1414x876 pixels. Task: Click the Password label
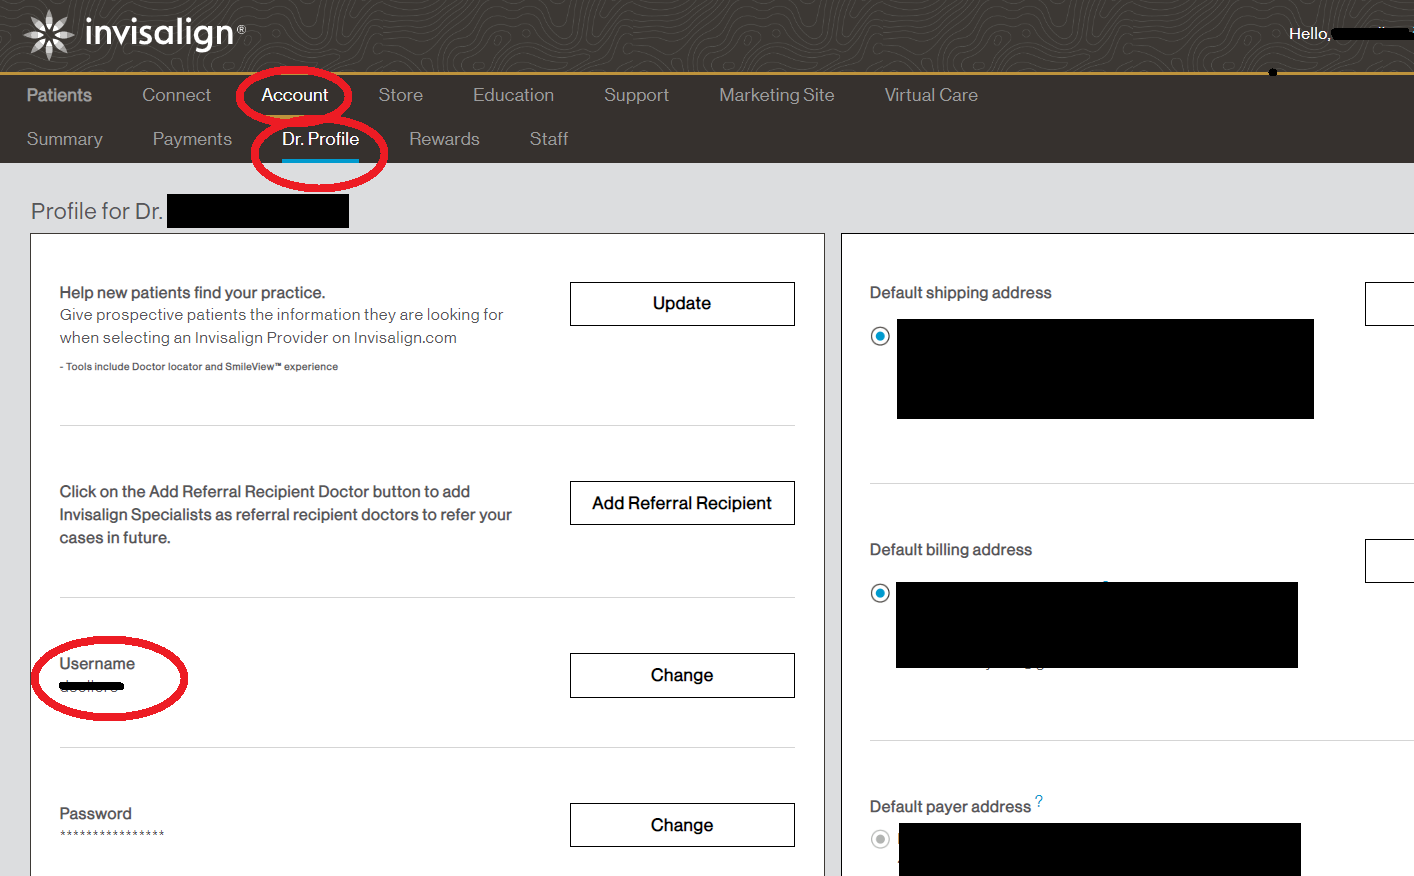pos(95,813)
